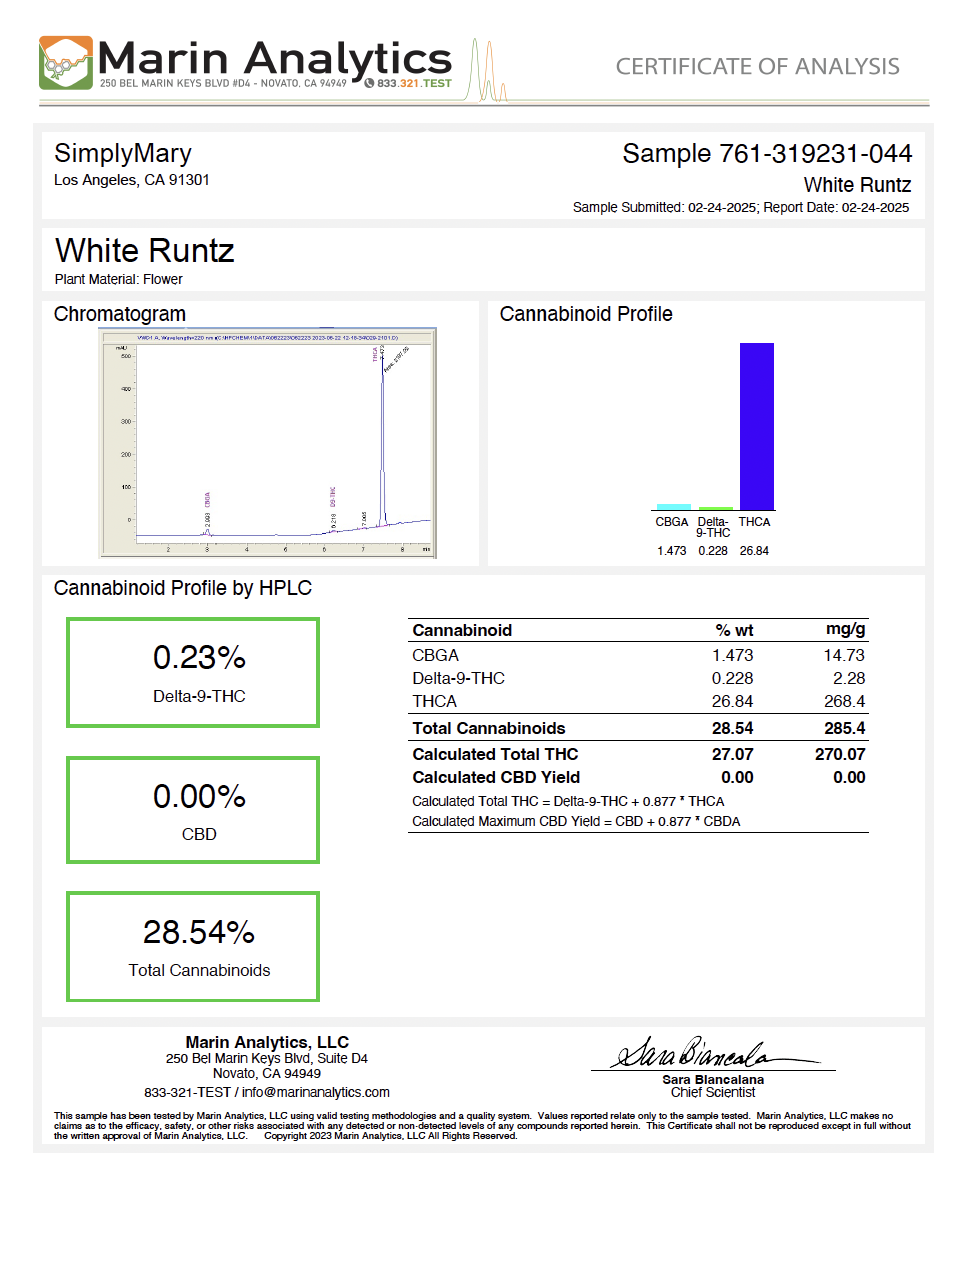Select the "Sample Submitted: 02-24-2025" date line

pos(666,208)
